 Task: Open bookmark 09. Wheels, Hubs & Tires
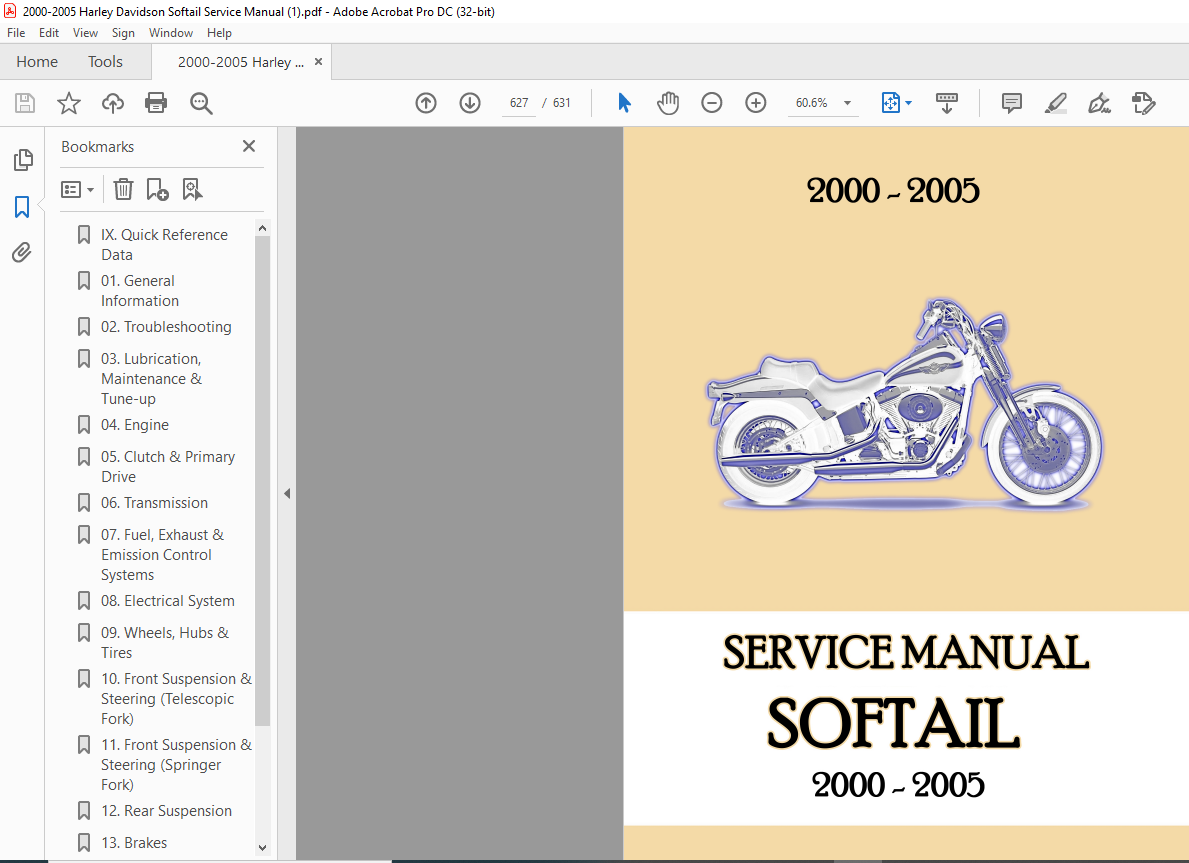(x=165, y=642)
